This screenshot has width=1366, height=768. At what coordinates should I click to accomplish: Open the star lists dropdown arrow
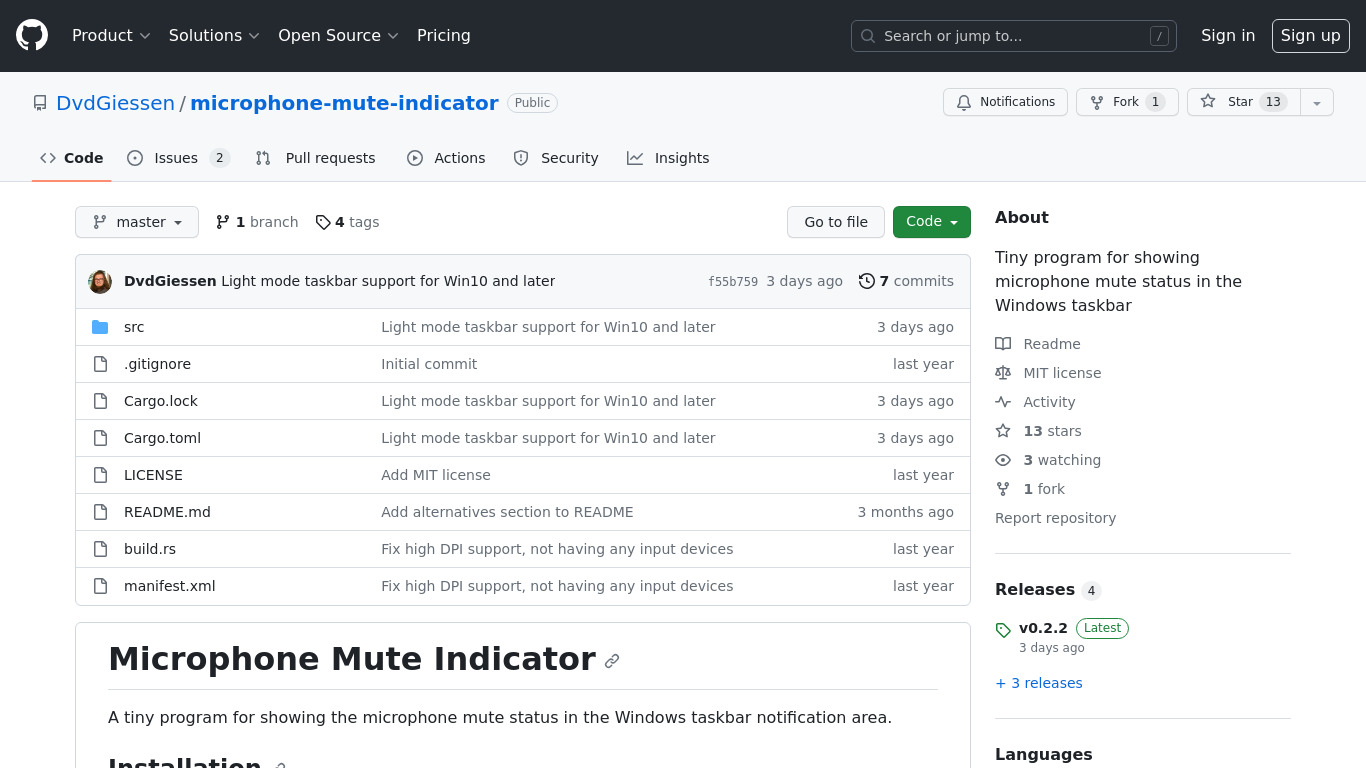click(x=1317, y=102)
